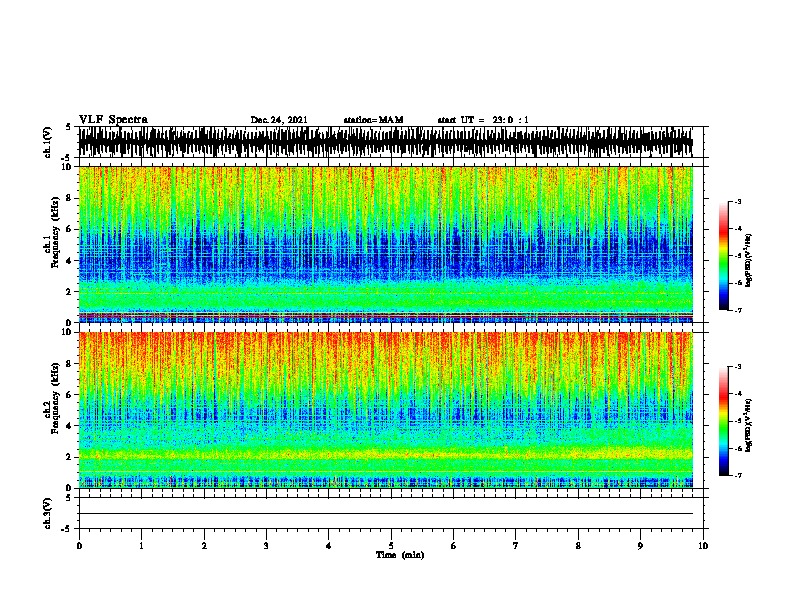Click the time axis tick label "7"

pos(516,546)
